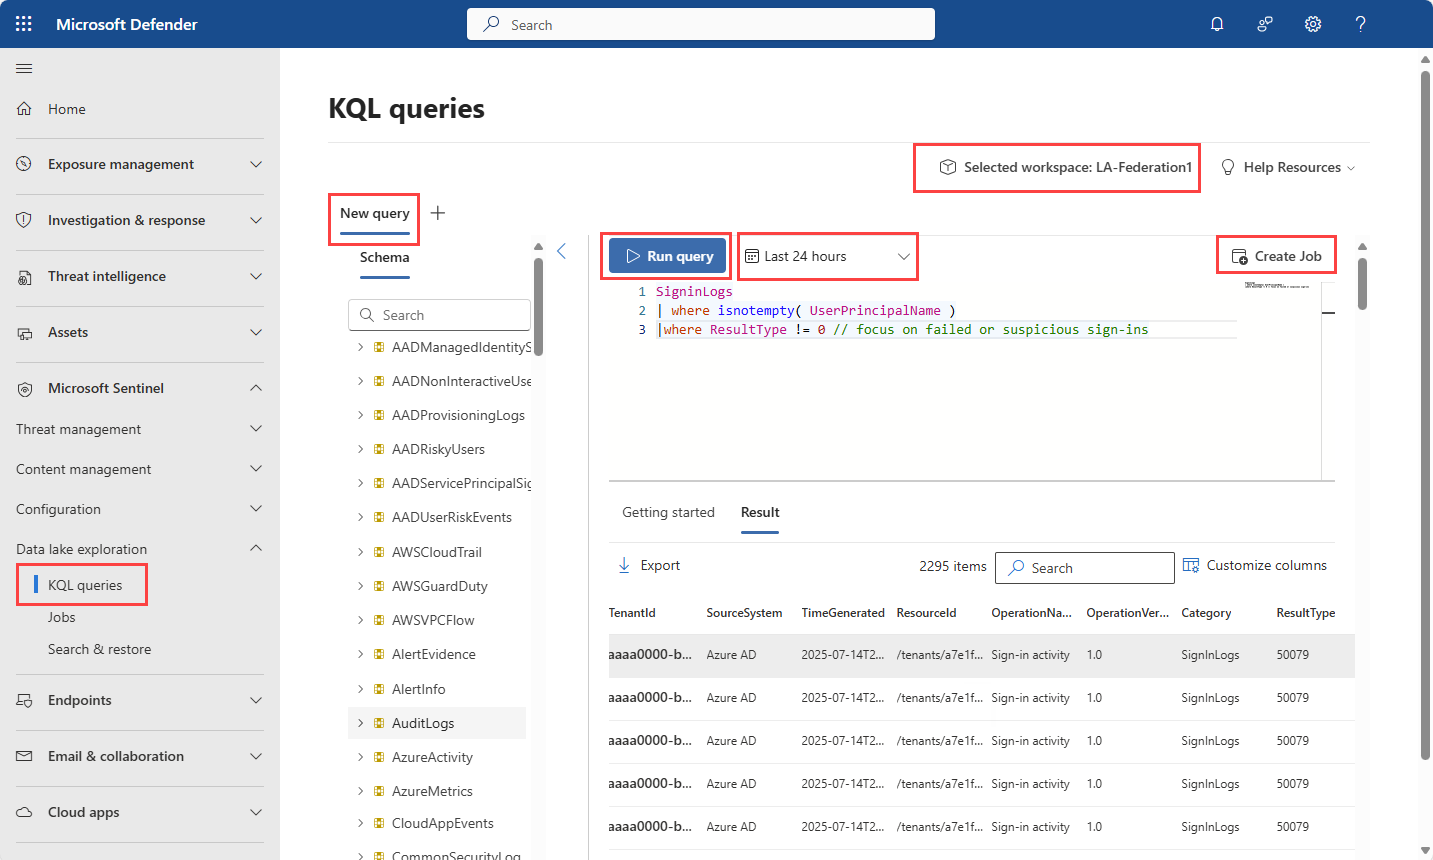Sort by the TimeGenerated column header

pyautogui.click(x=843, y=613)
